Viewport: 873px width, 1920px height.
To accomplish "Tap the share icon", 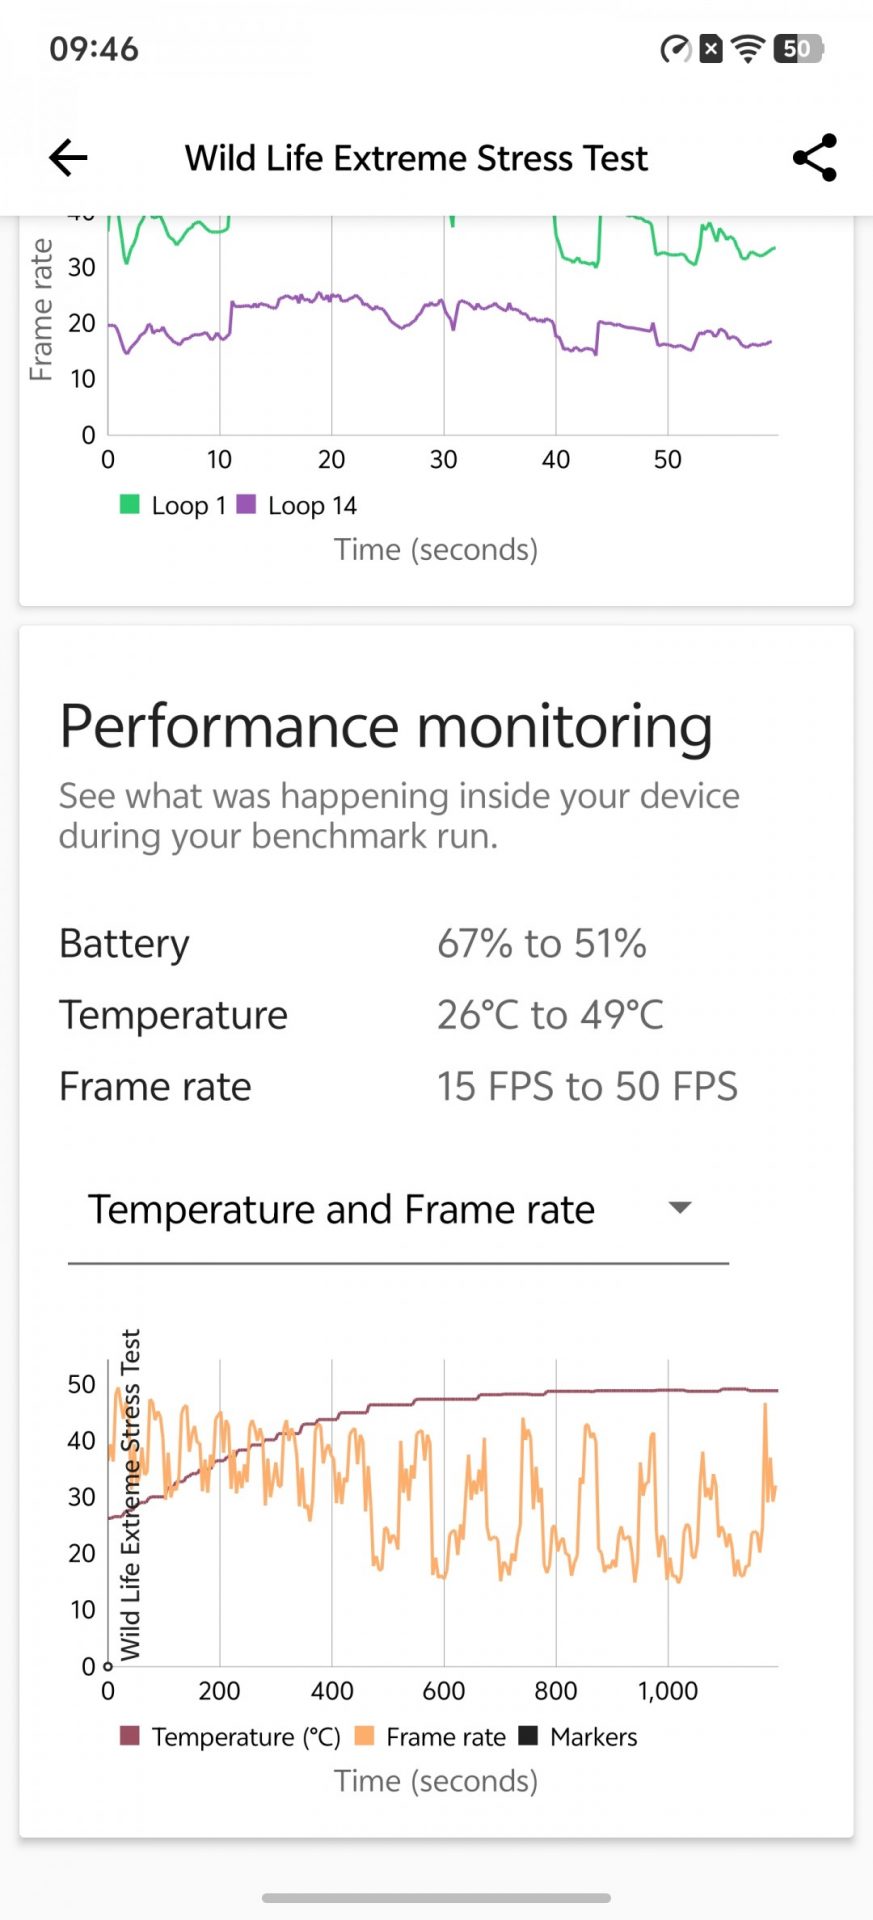I will coord(814,158).
